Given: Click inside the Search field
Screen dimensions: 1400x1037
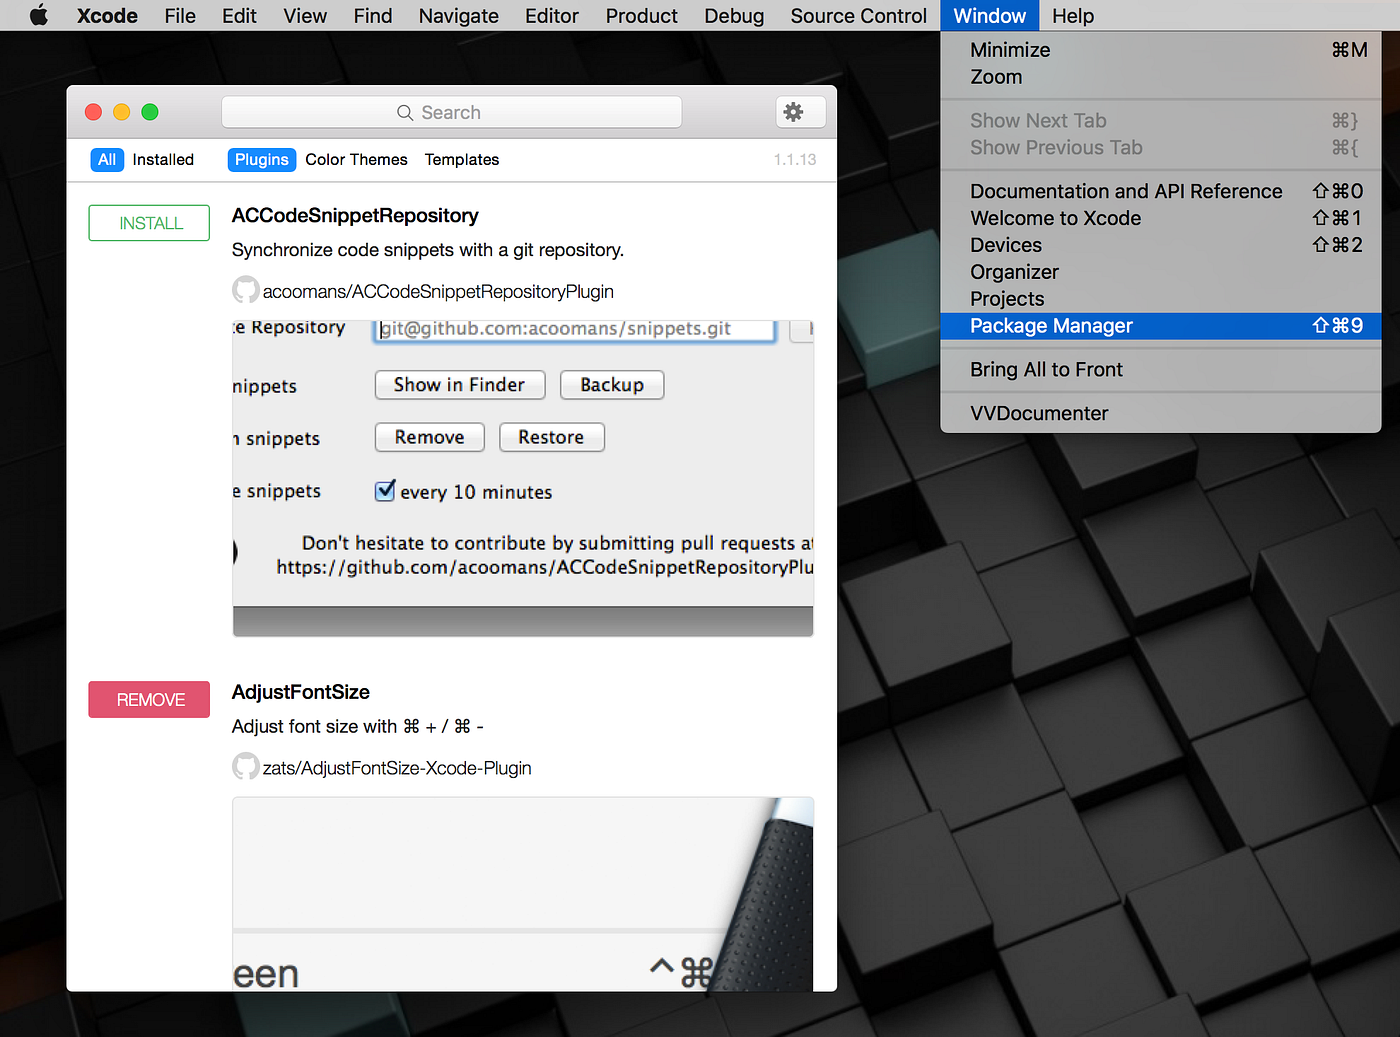Looking at the screenshot, I should click(470, 112).
